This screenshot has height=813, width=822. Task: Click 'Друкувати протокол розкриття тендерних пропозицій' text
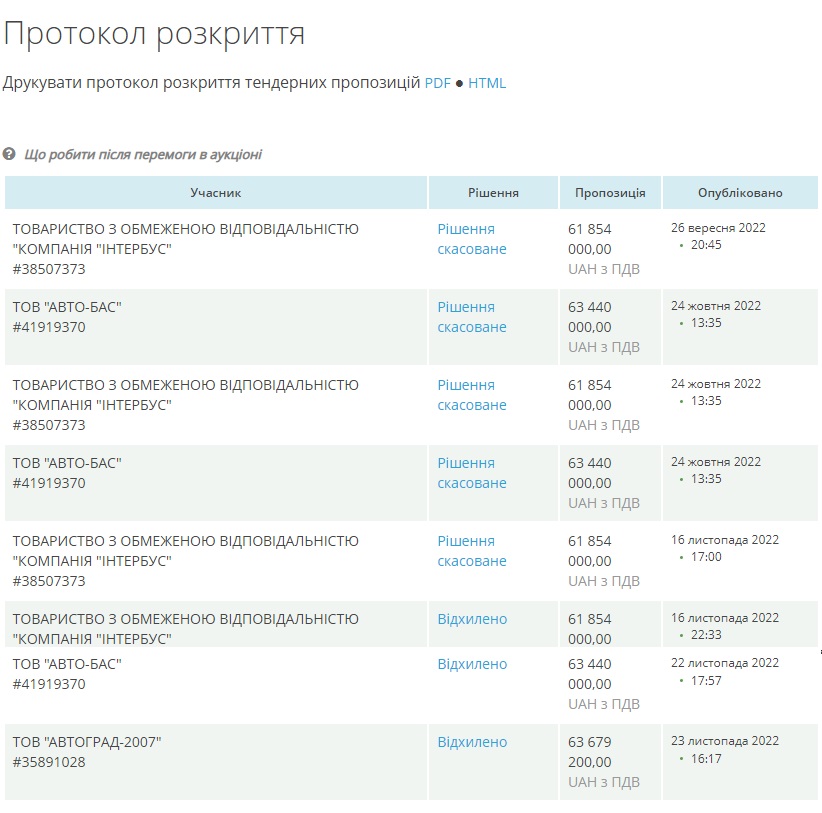pyautogui.click(x=211, y=83)
